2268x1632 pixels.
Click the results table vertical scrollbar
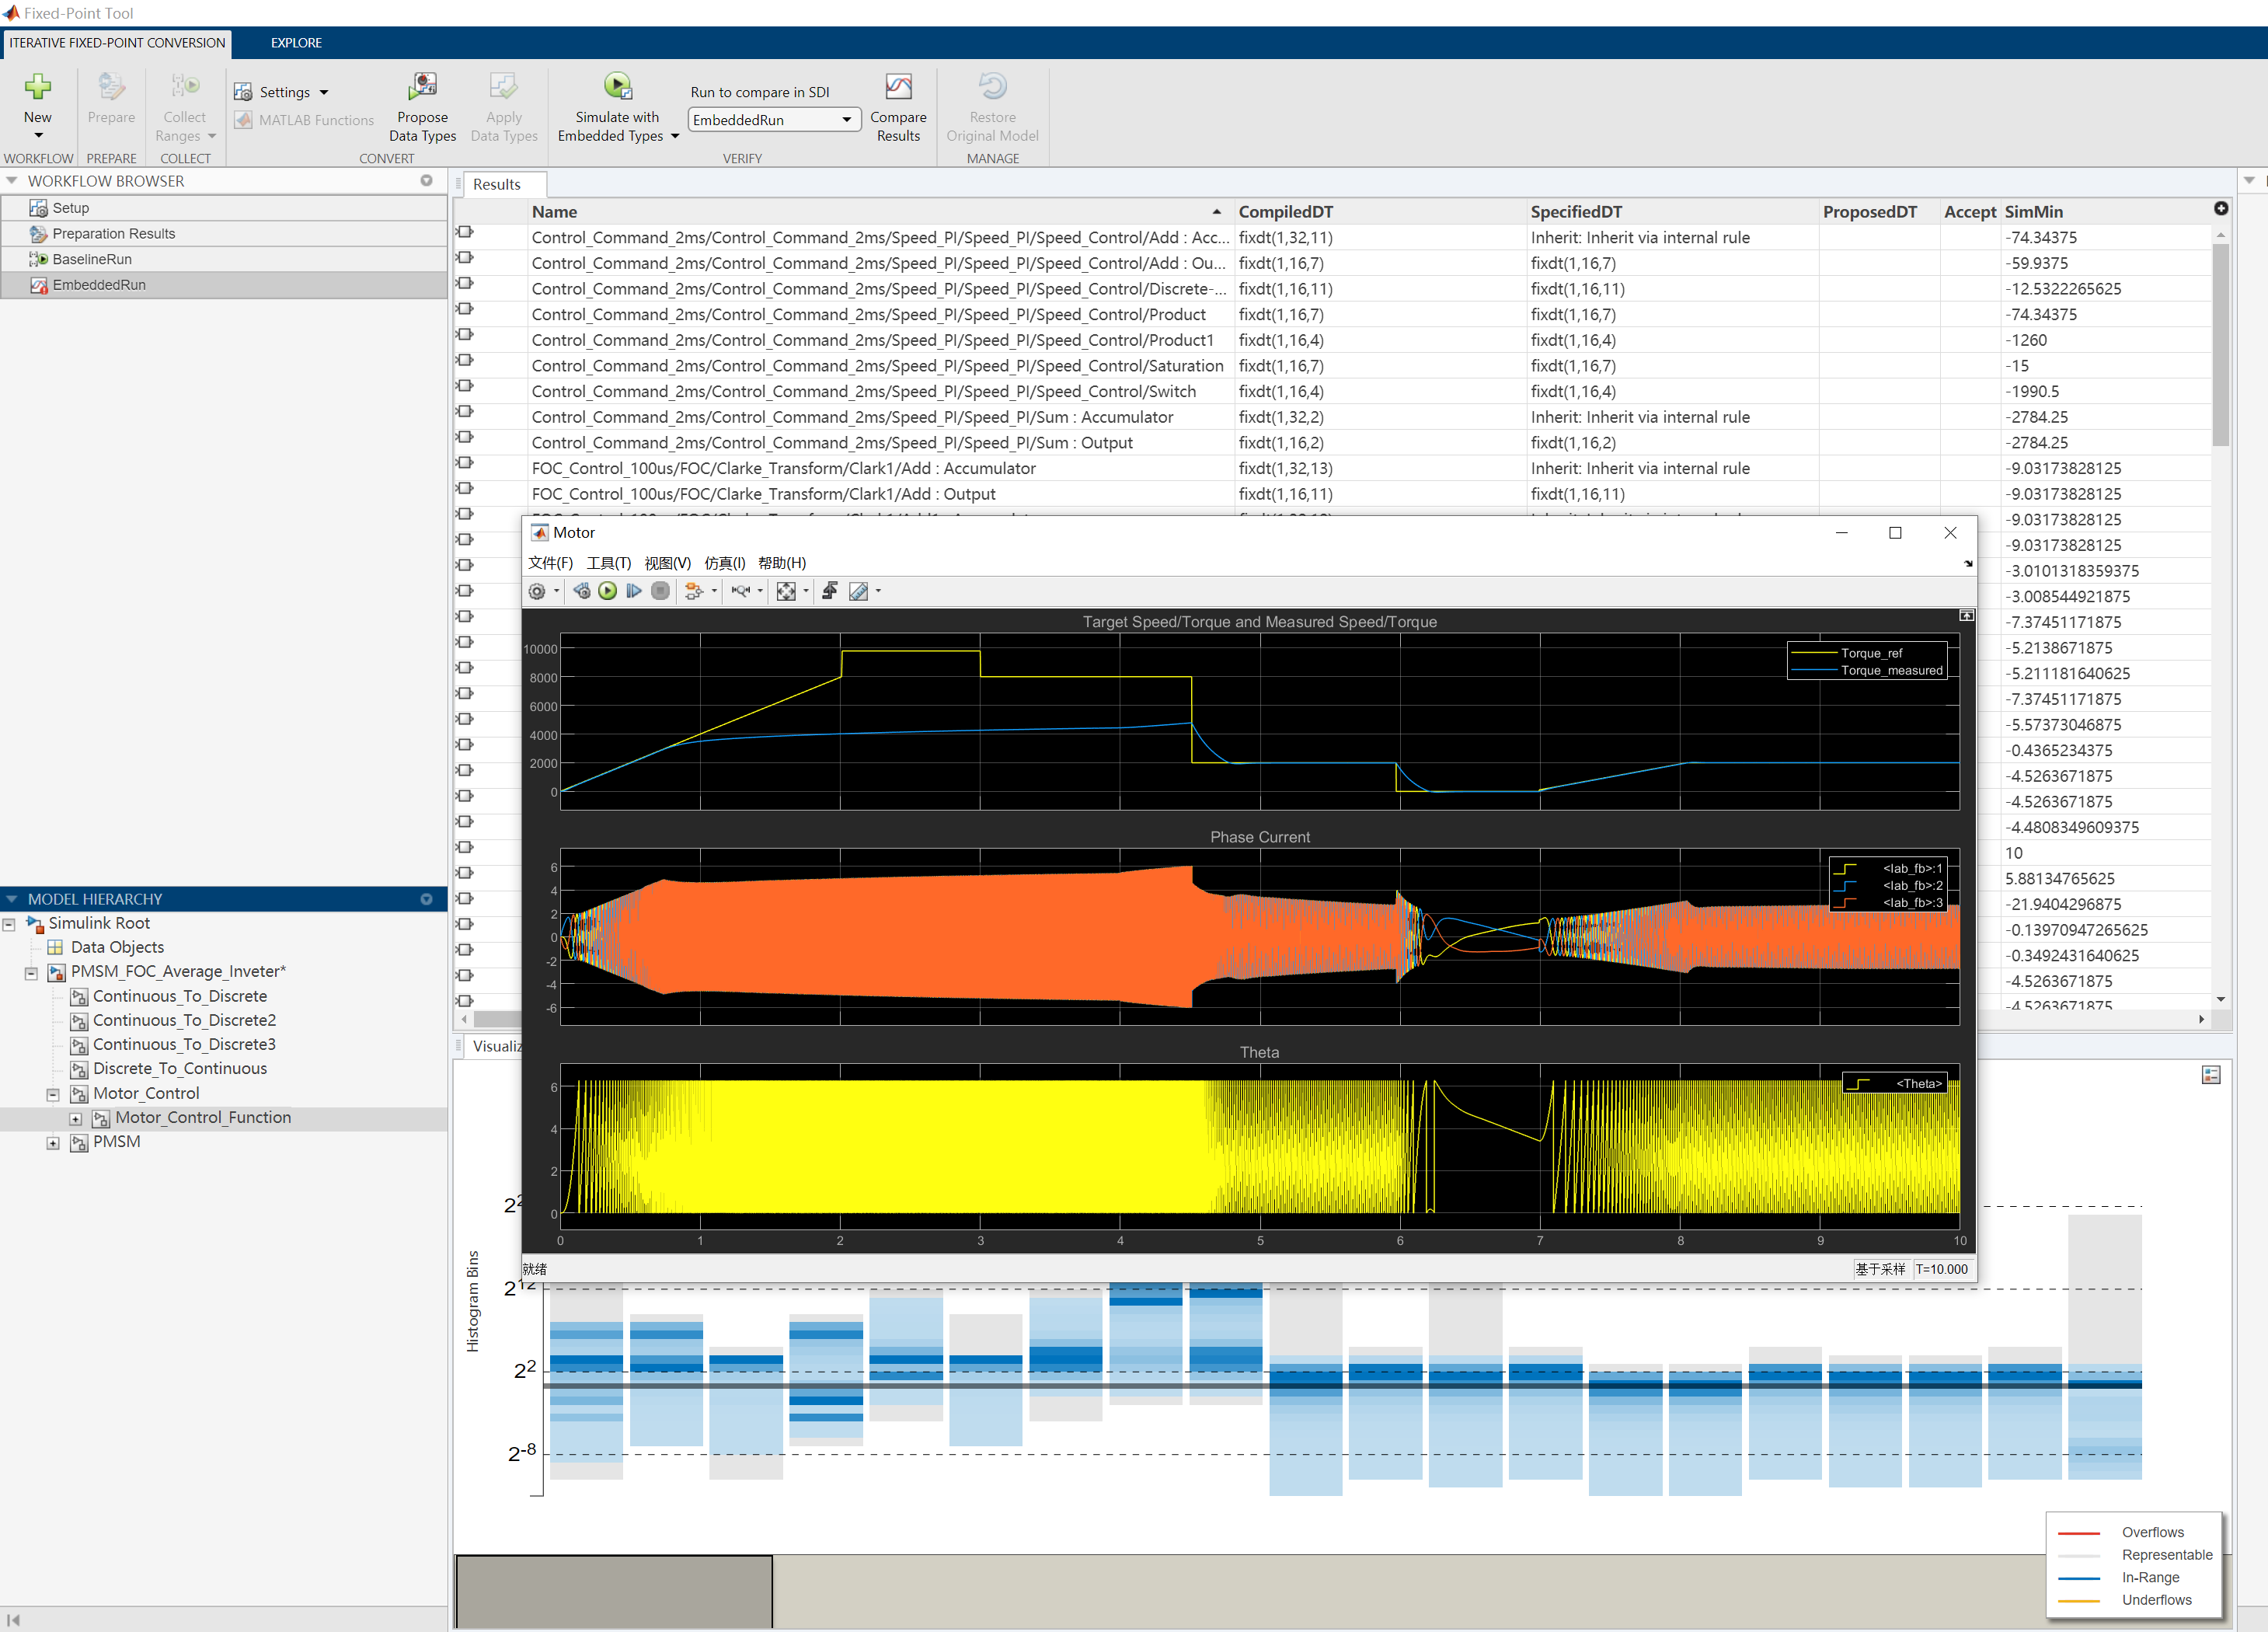[2220, 345]
